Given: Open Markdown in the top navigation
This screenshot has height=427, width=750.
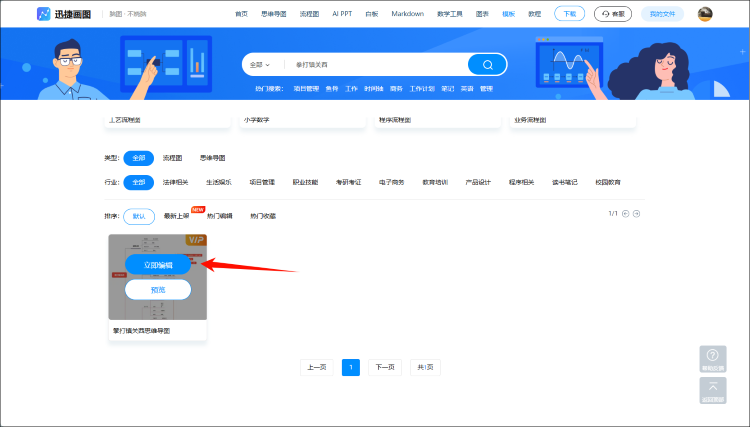Looking at the screenshot, I should point(408,14).
